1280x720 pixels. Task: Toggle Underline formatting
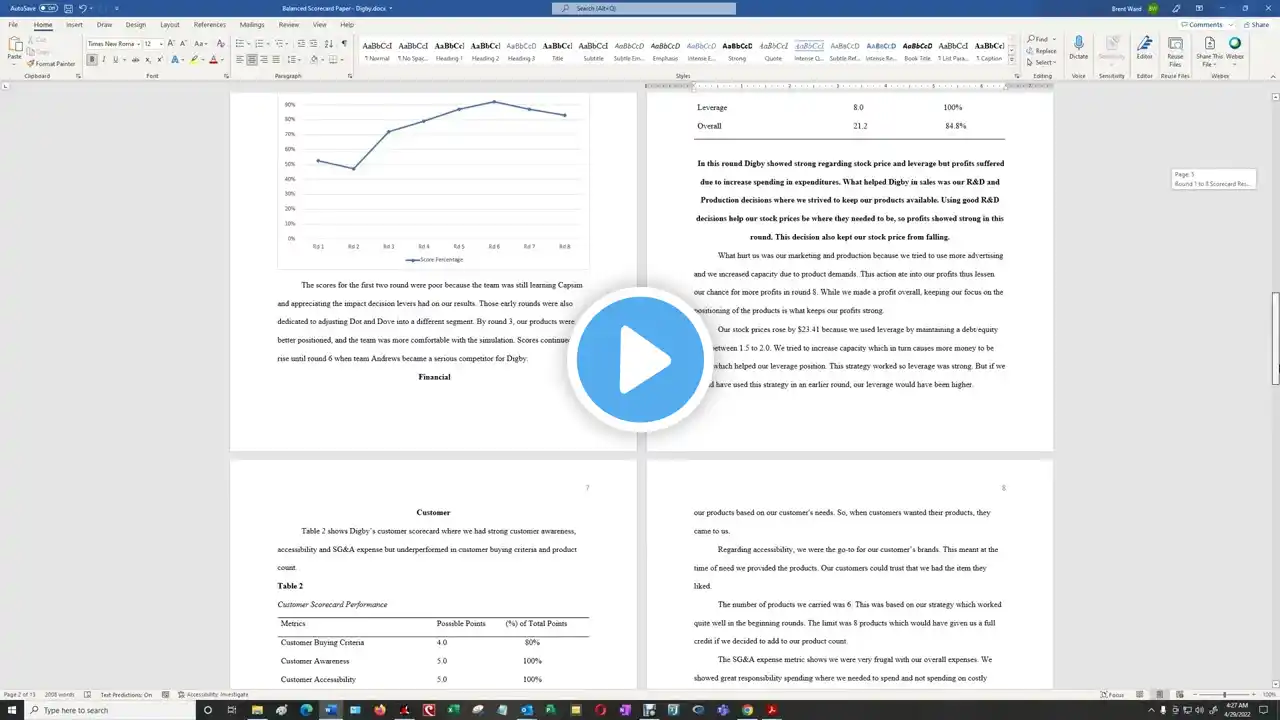pyautogui.click(x=115, y=60)
